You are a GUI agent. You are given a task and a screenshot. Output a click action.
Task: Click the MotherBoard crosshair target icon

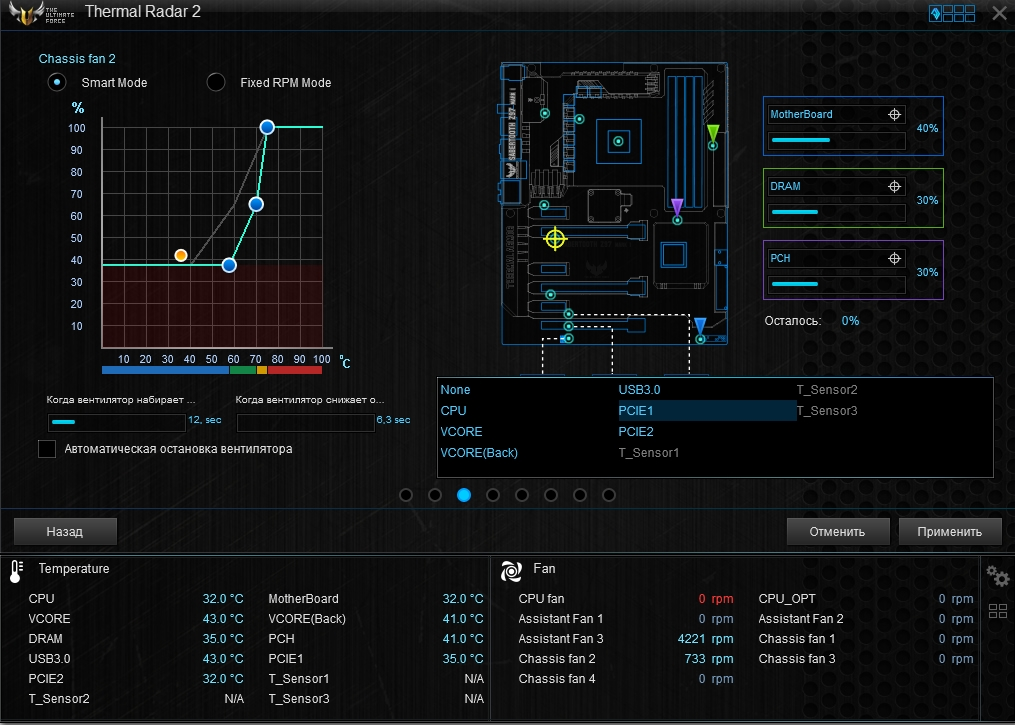coord(894,115)
